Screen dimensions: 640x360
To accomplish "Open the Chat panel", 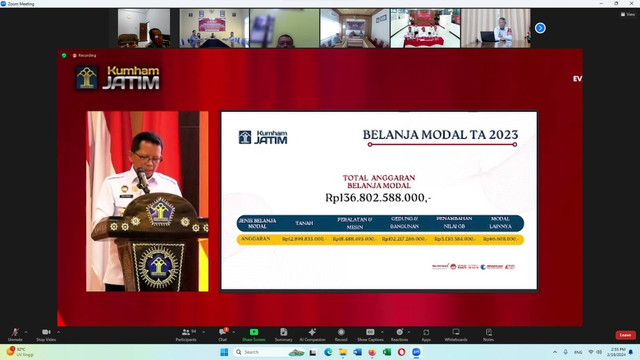I will 222,335.
